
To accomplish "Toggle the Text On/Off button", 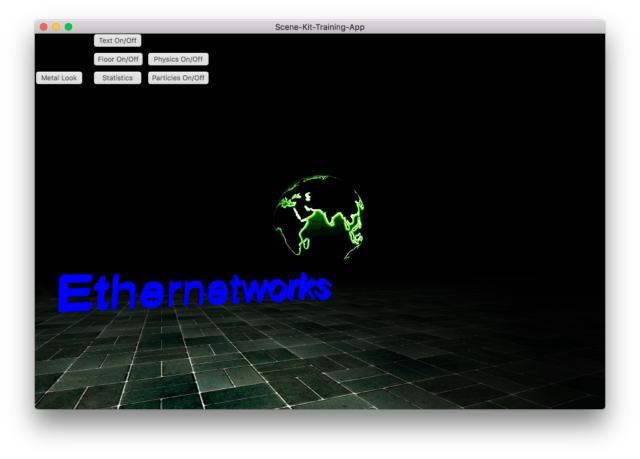I will click(118, 40).
